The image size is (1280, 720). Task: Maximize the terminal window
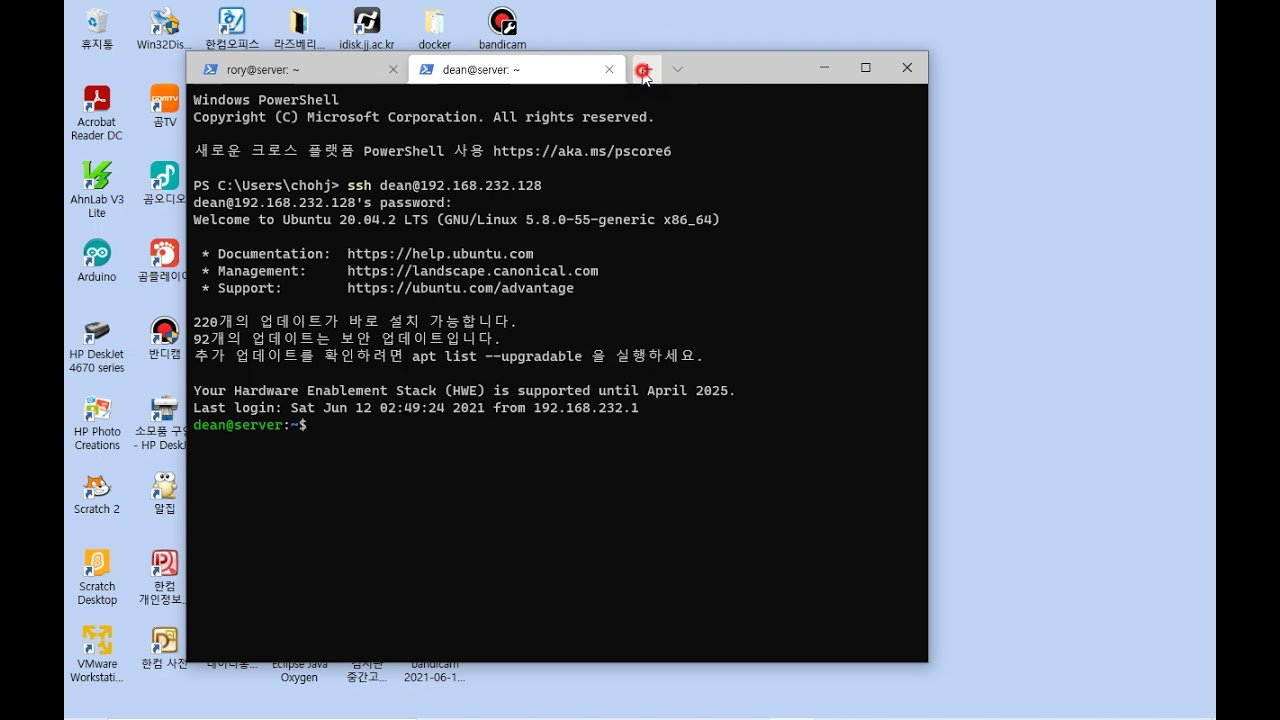pos(866,67)
